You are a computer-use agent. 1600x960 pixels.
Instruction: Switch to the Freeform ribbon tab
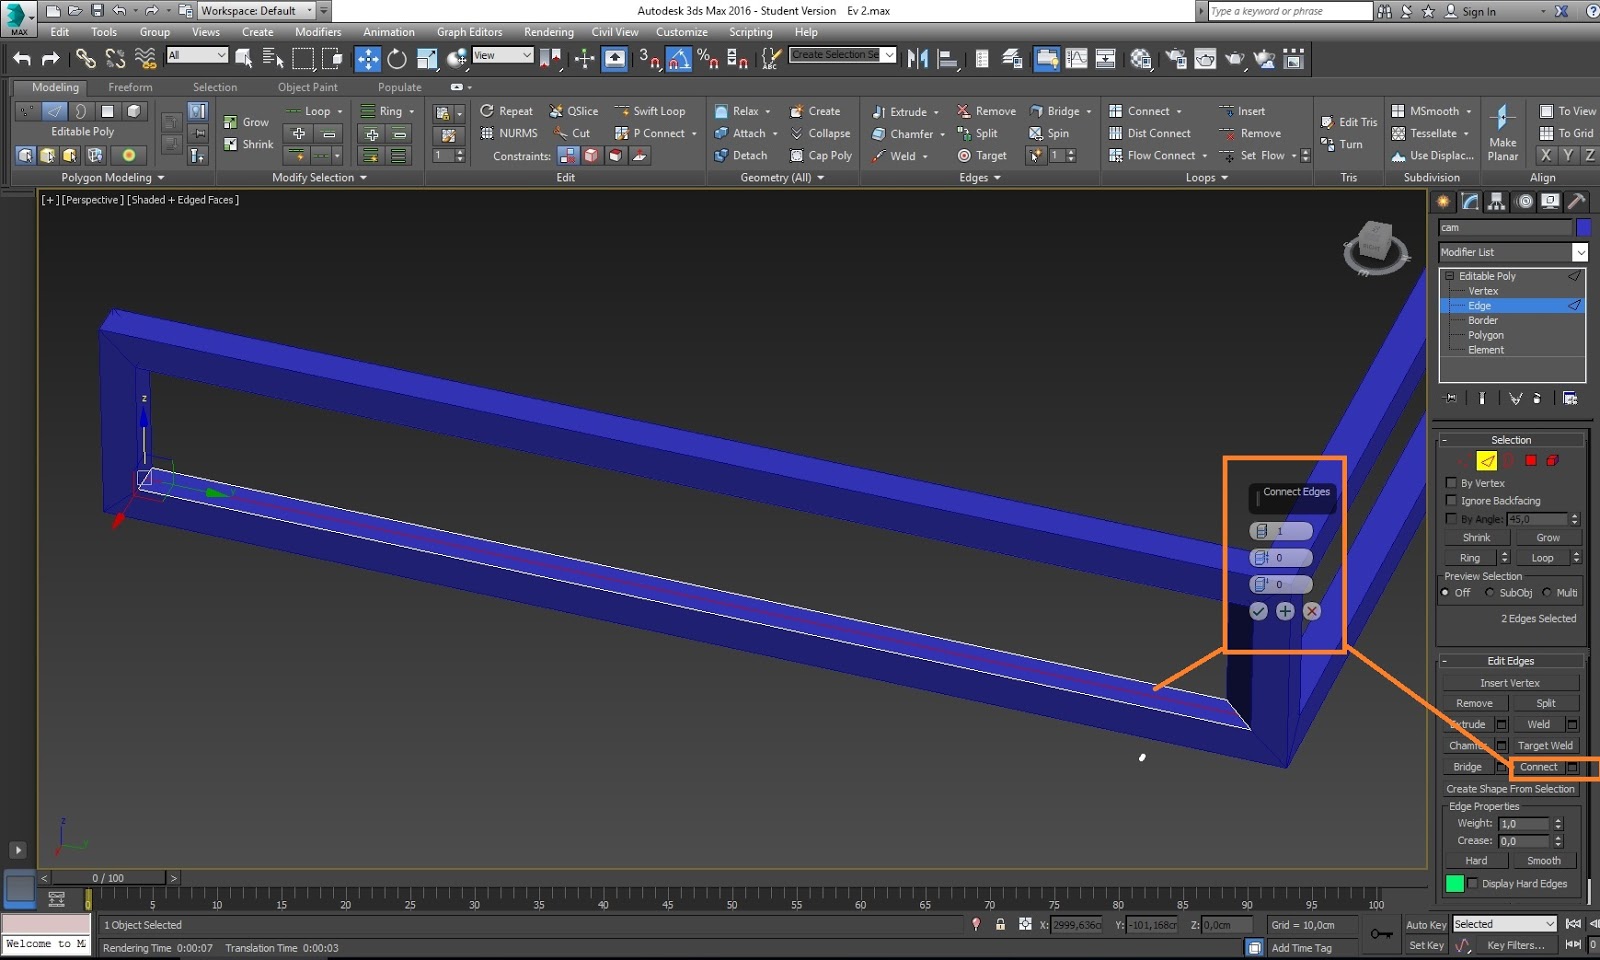click(x=130, y=87)
